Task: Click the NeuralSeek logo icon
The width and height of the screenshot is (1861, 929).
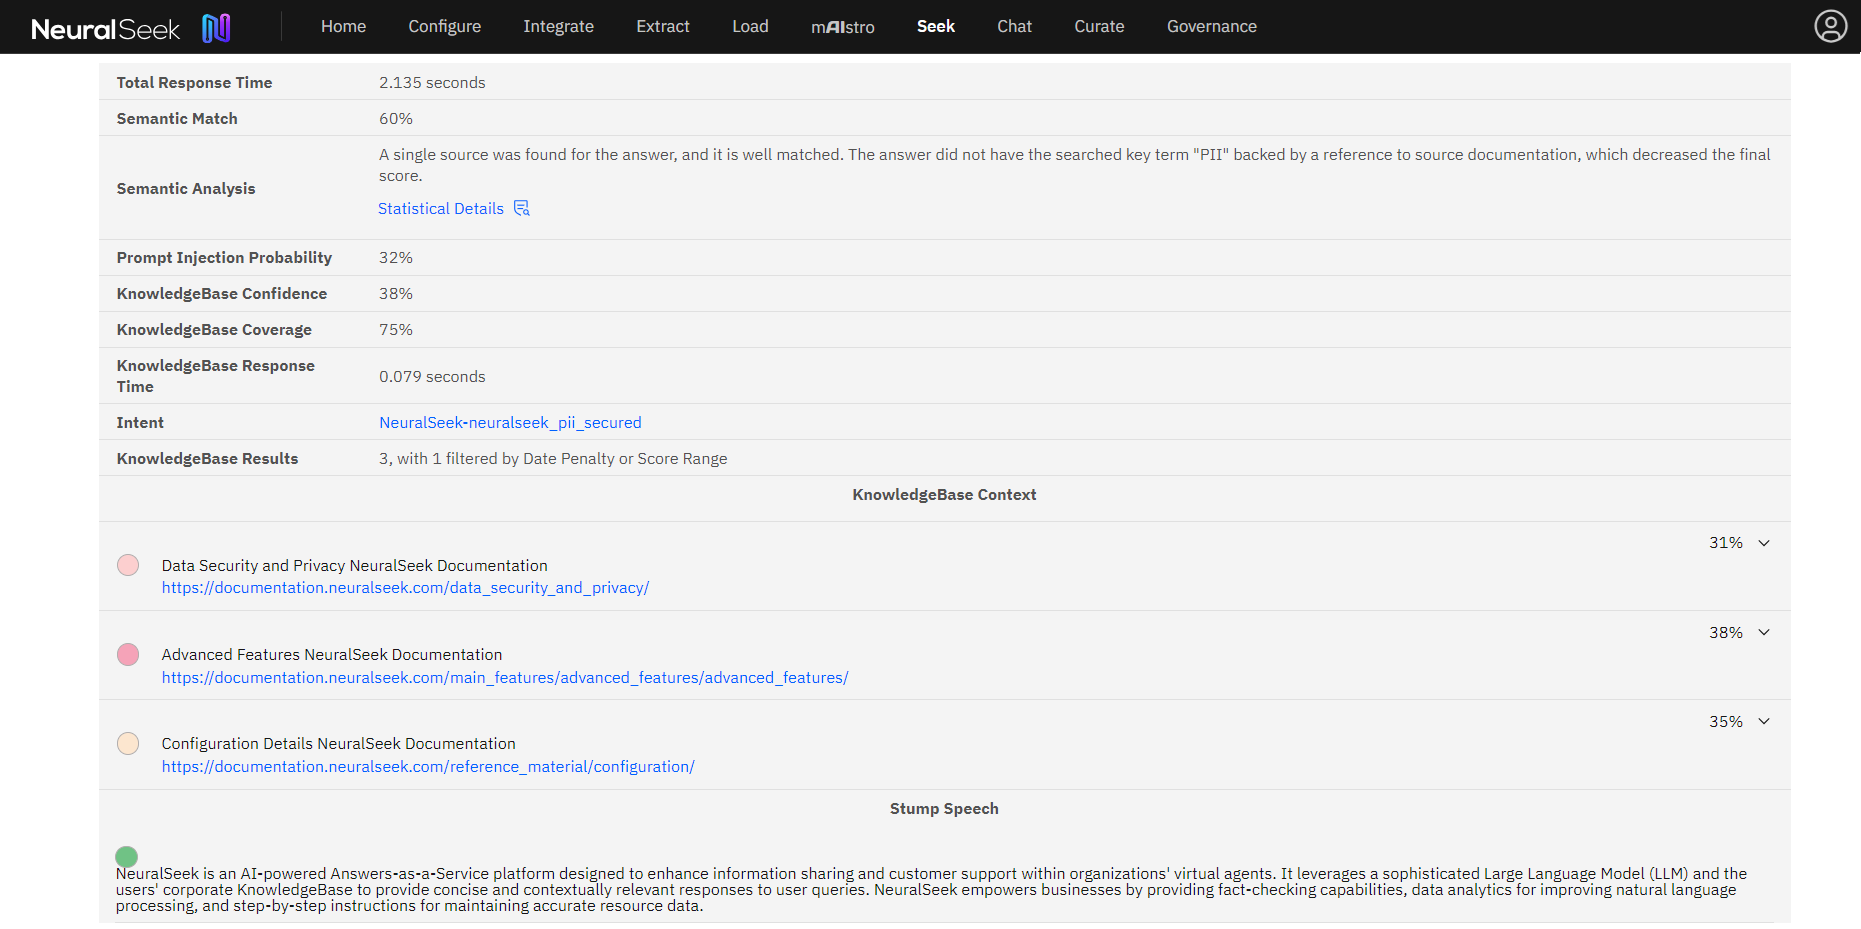Action: 216,28
